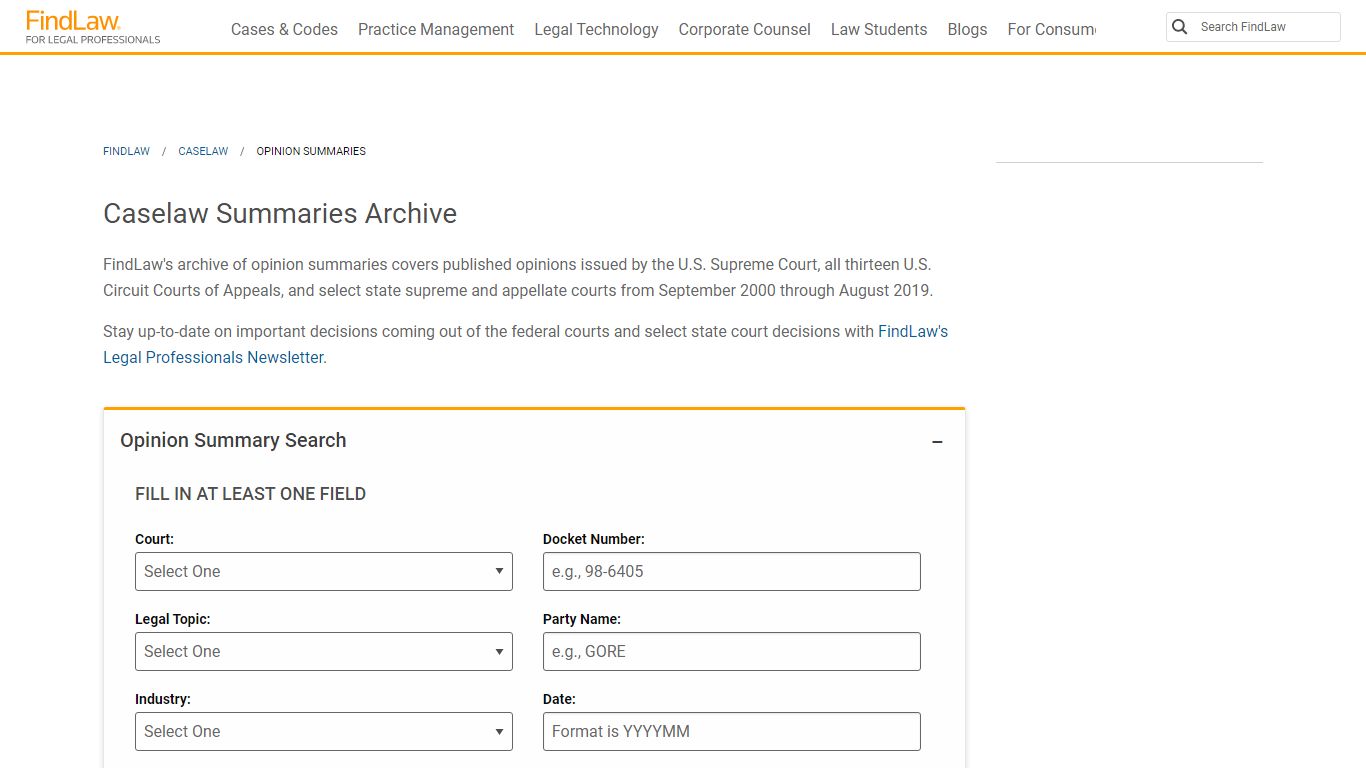This screenshot has width=1366, height=768.
Task: Click the OPINION SUMMARIES breadcrumb text
Action: pyautogui.click(x=311, y=151)
